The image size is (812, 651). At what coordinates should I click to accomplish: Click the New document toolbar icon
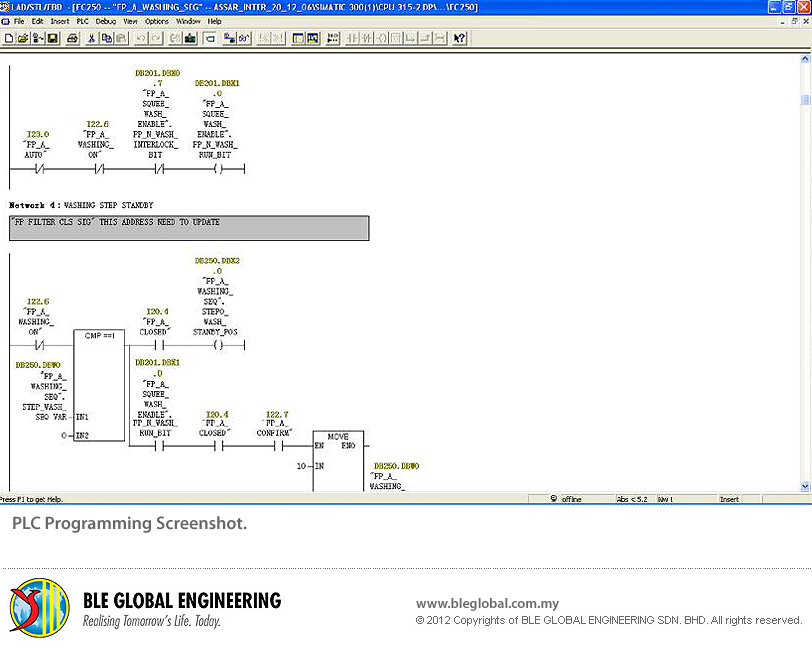[9, 38]
